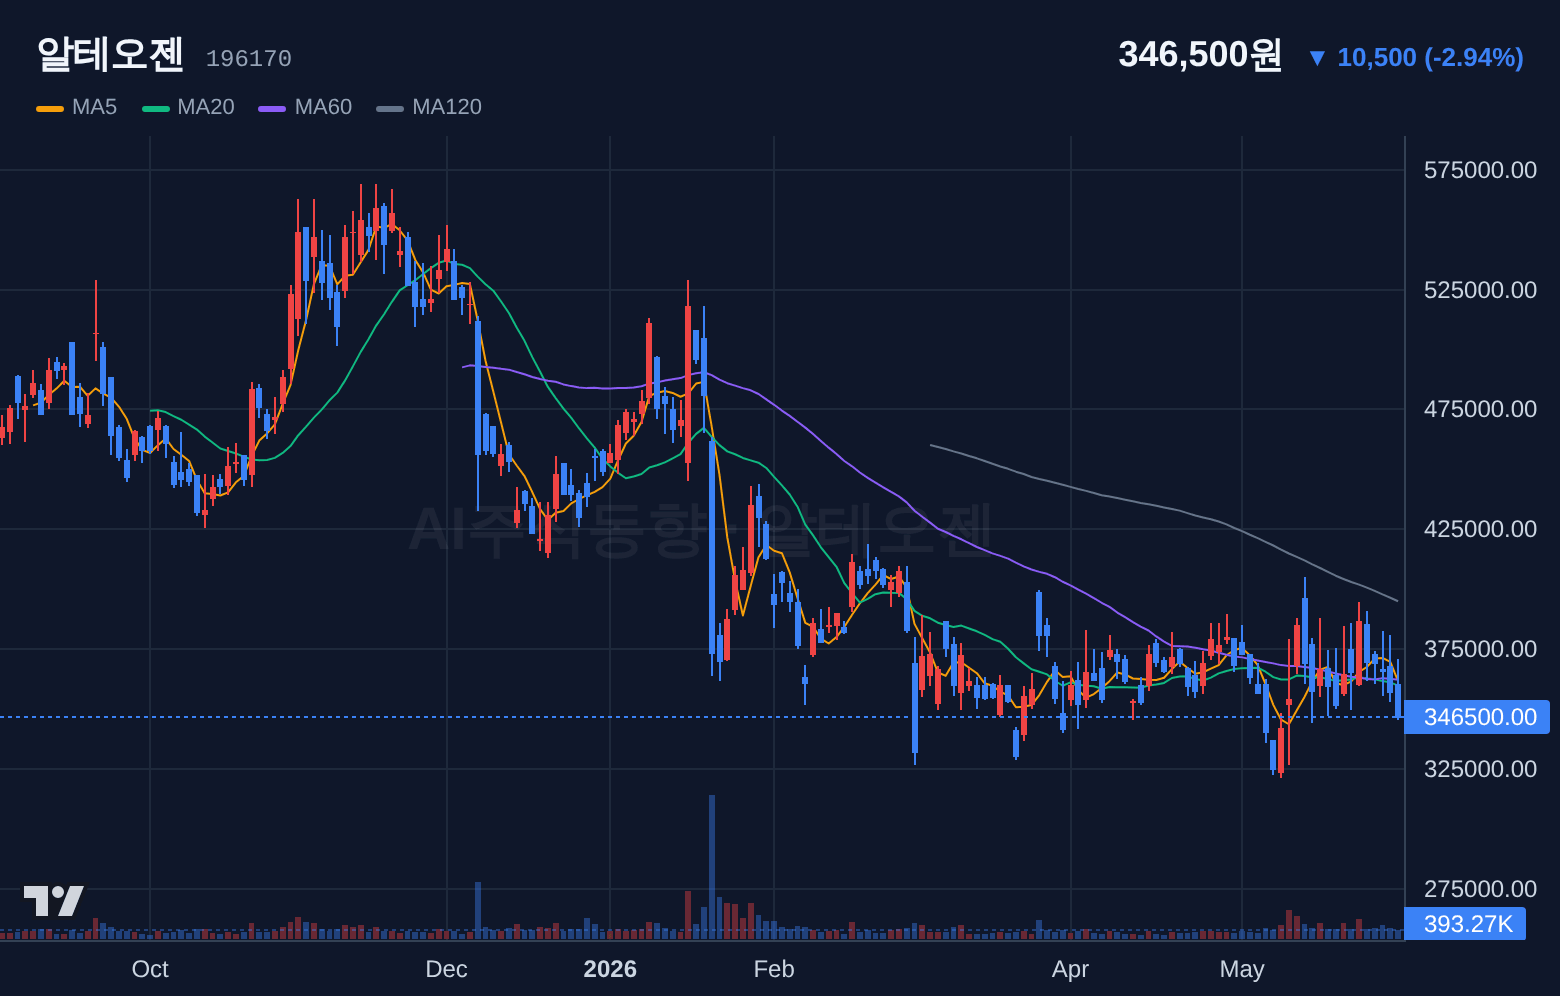
Task: Click the blue down-triangle price change icon
Action: tap(1317, 58)
